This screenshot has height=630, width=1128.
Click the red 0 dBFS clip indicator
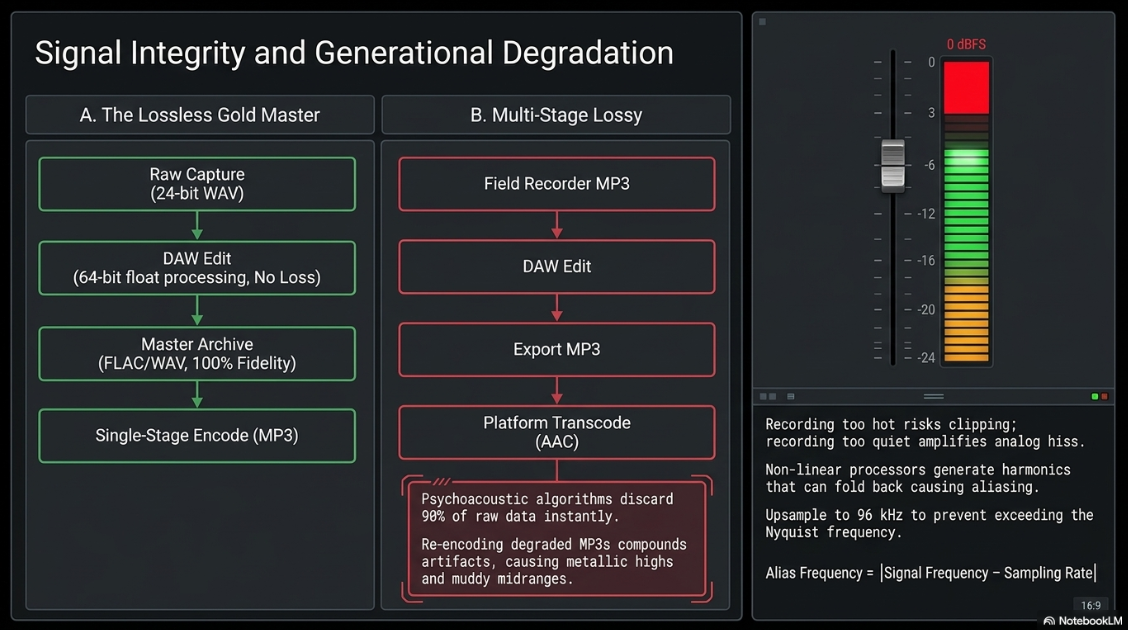[x=966, y=88]
